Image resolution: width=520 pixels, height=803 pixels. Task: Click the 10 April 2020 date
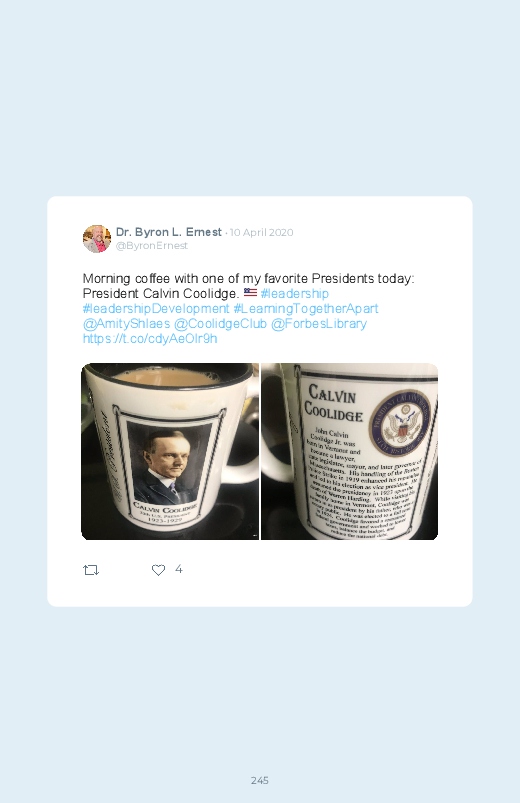pyautogui.click(x=261, y=233)
